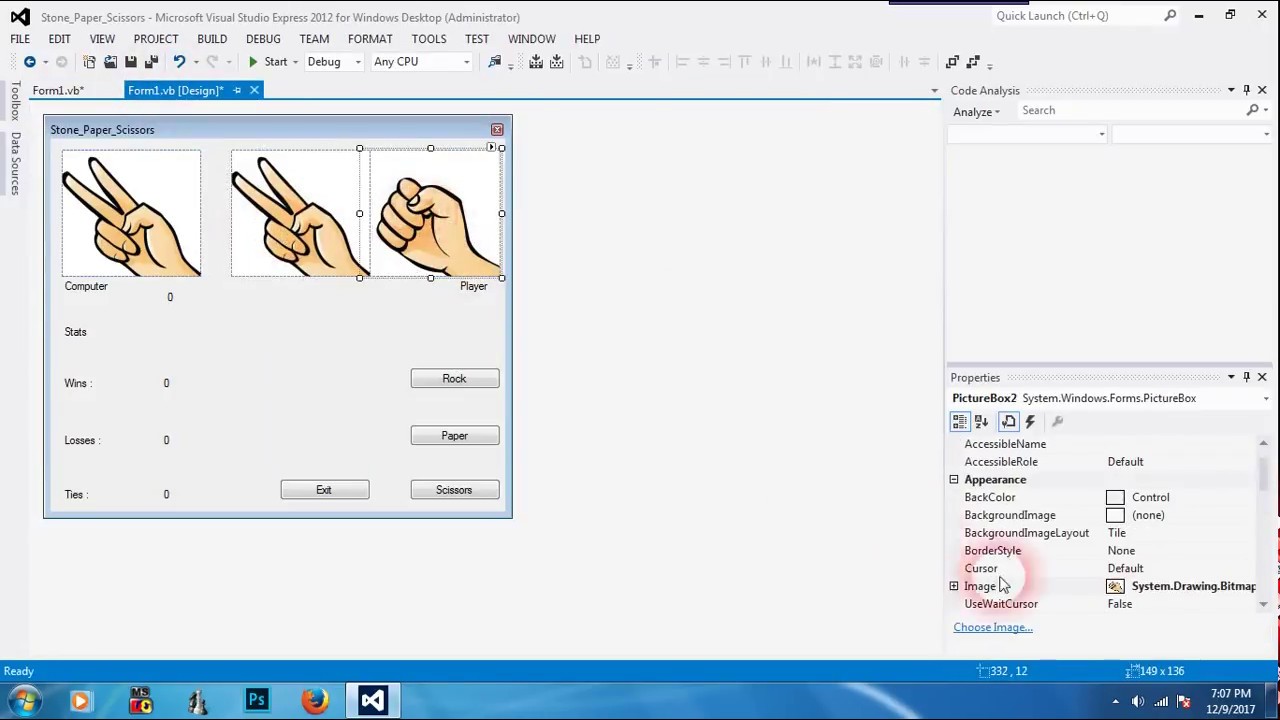
Task: Open the PROJECT menu
Action: [156, 39]
